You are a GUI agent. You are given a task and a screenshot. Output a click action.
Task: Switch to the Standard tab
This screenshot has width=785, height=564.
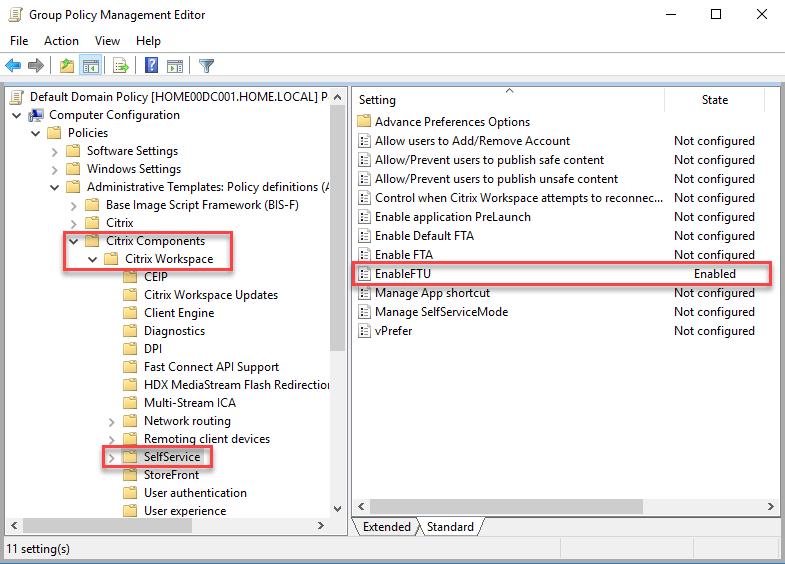(450, 527)
